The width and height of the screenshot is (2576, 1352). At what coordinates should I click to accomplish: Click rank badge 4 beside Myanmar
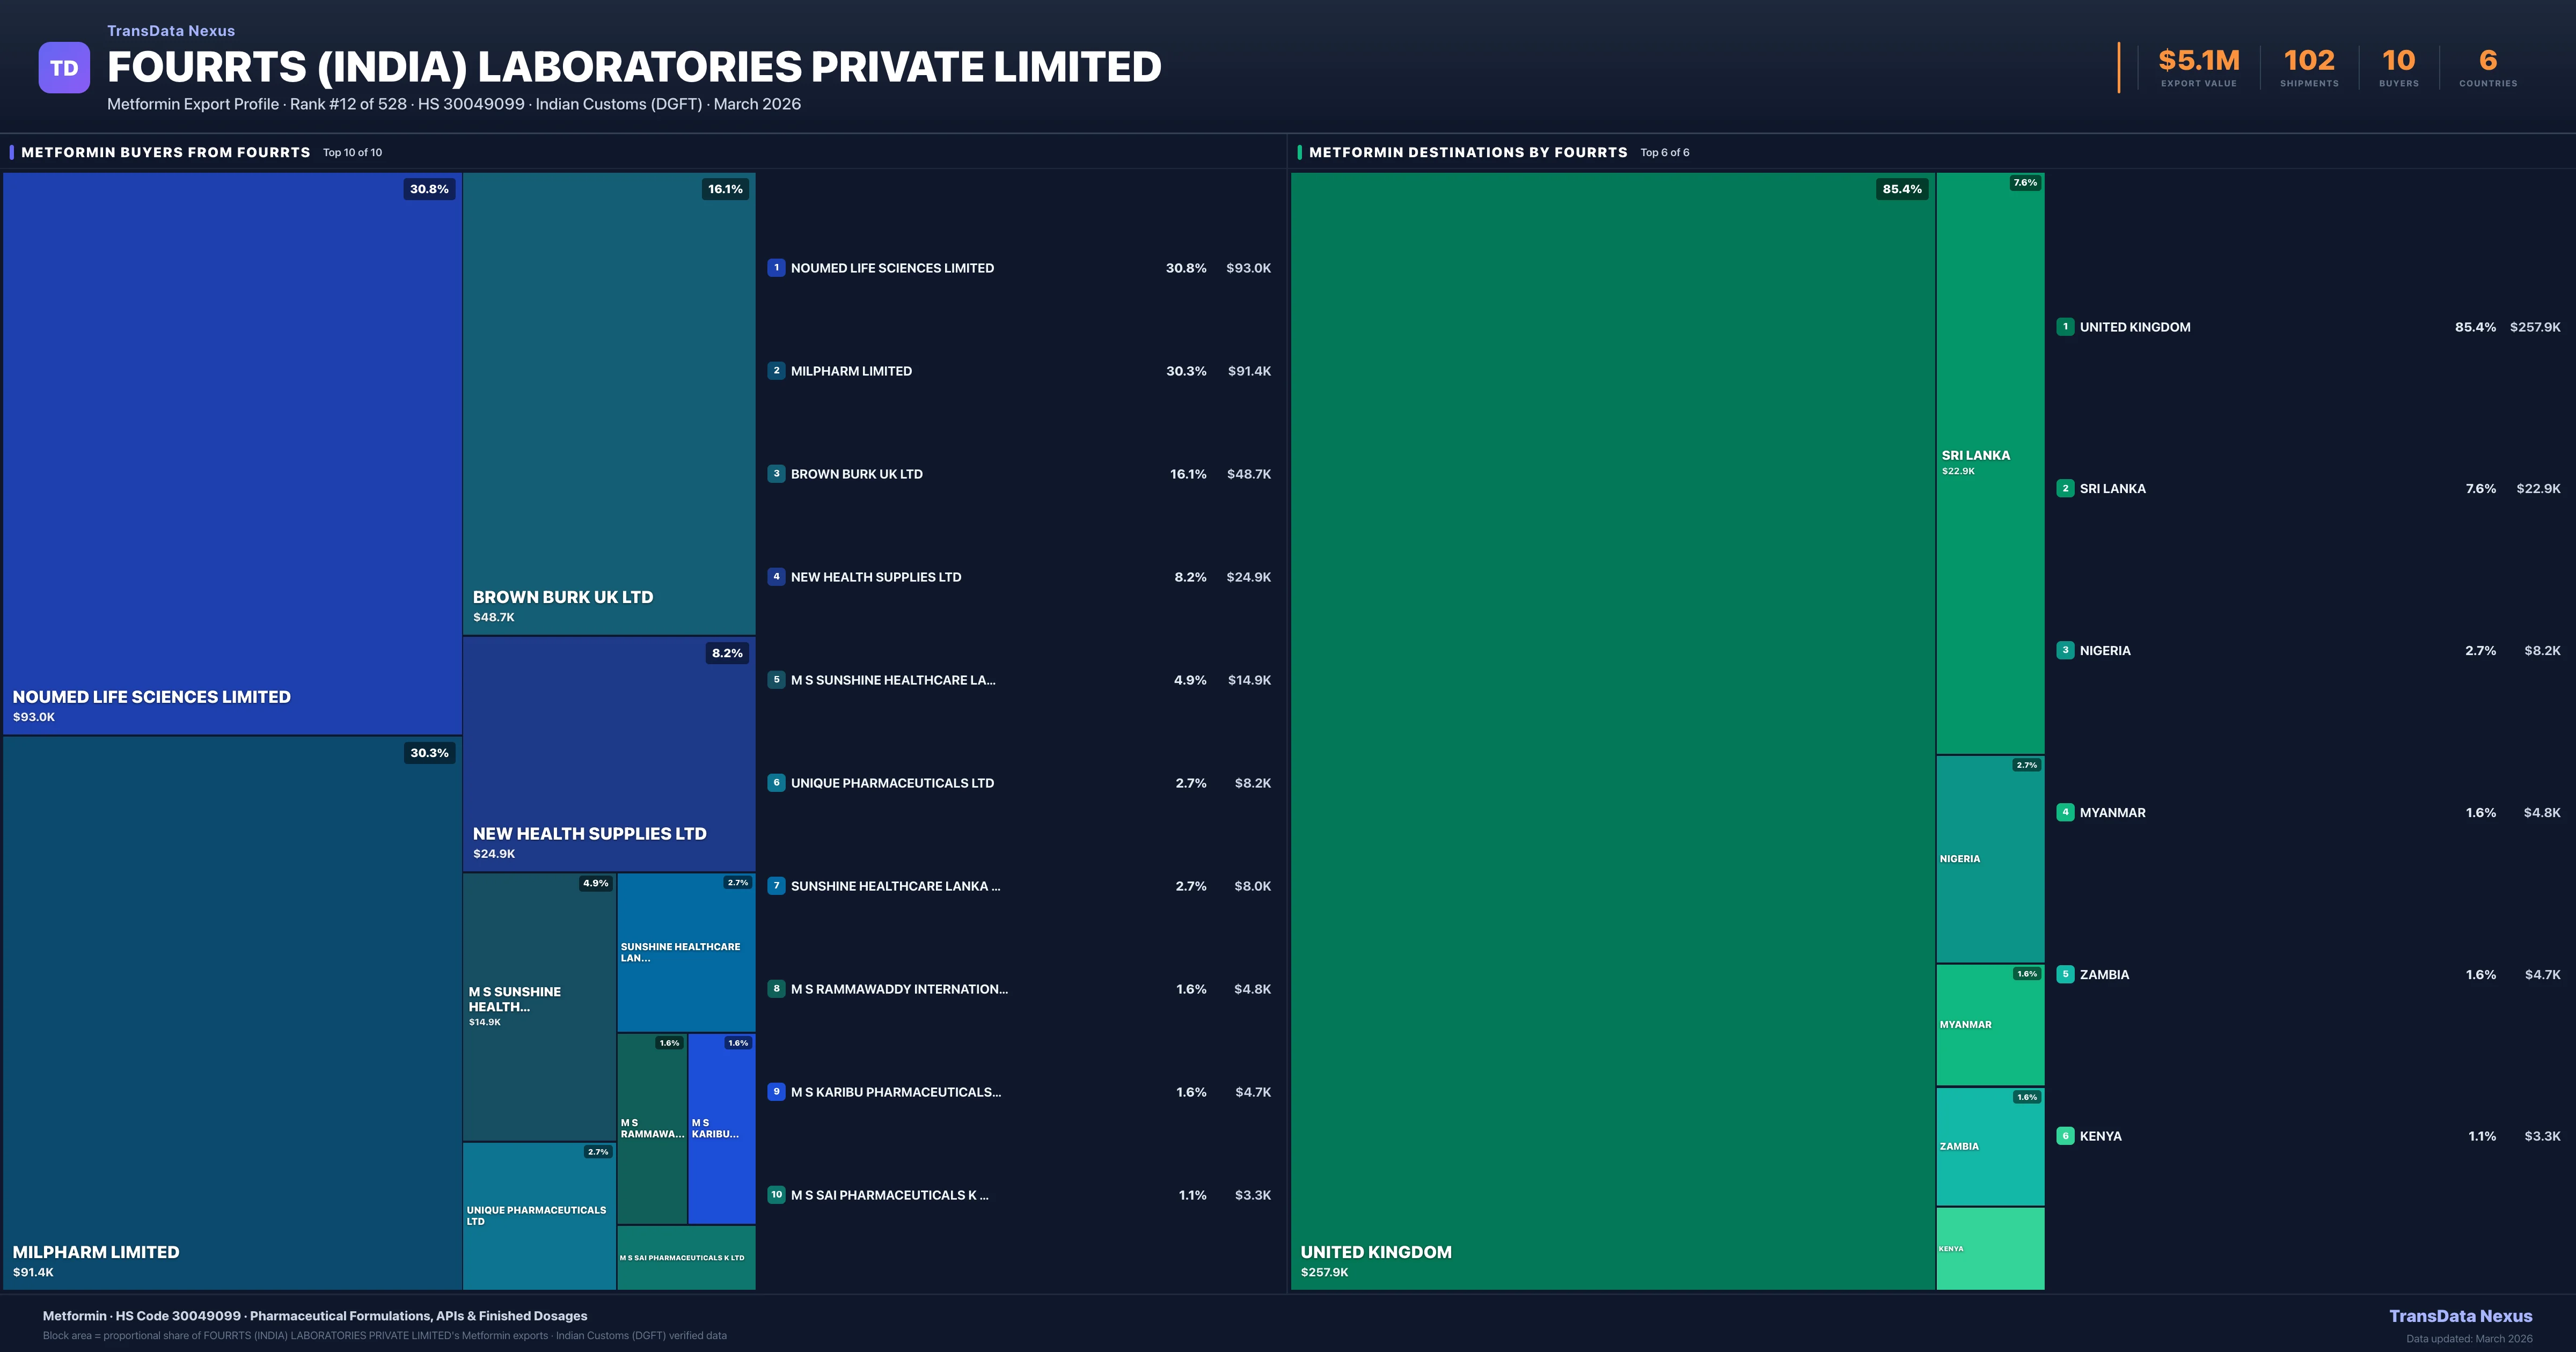point(2065,812)
